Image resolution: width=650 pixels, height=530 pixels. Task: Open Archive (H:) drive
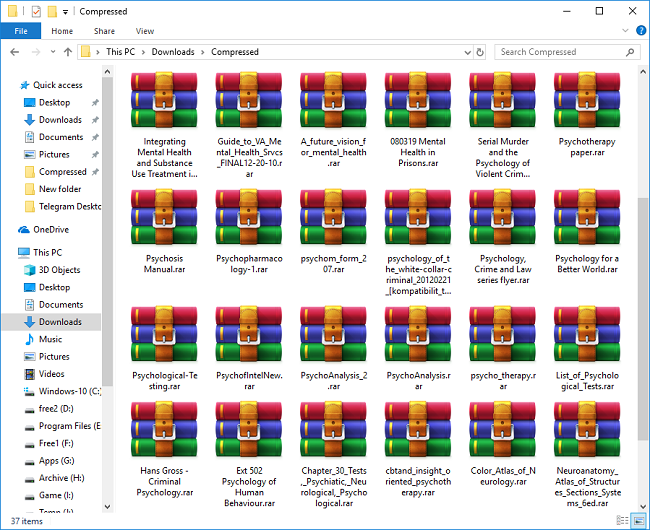click(x=61, y=478)
